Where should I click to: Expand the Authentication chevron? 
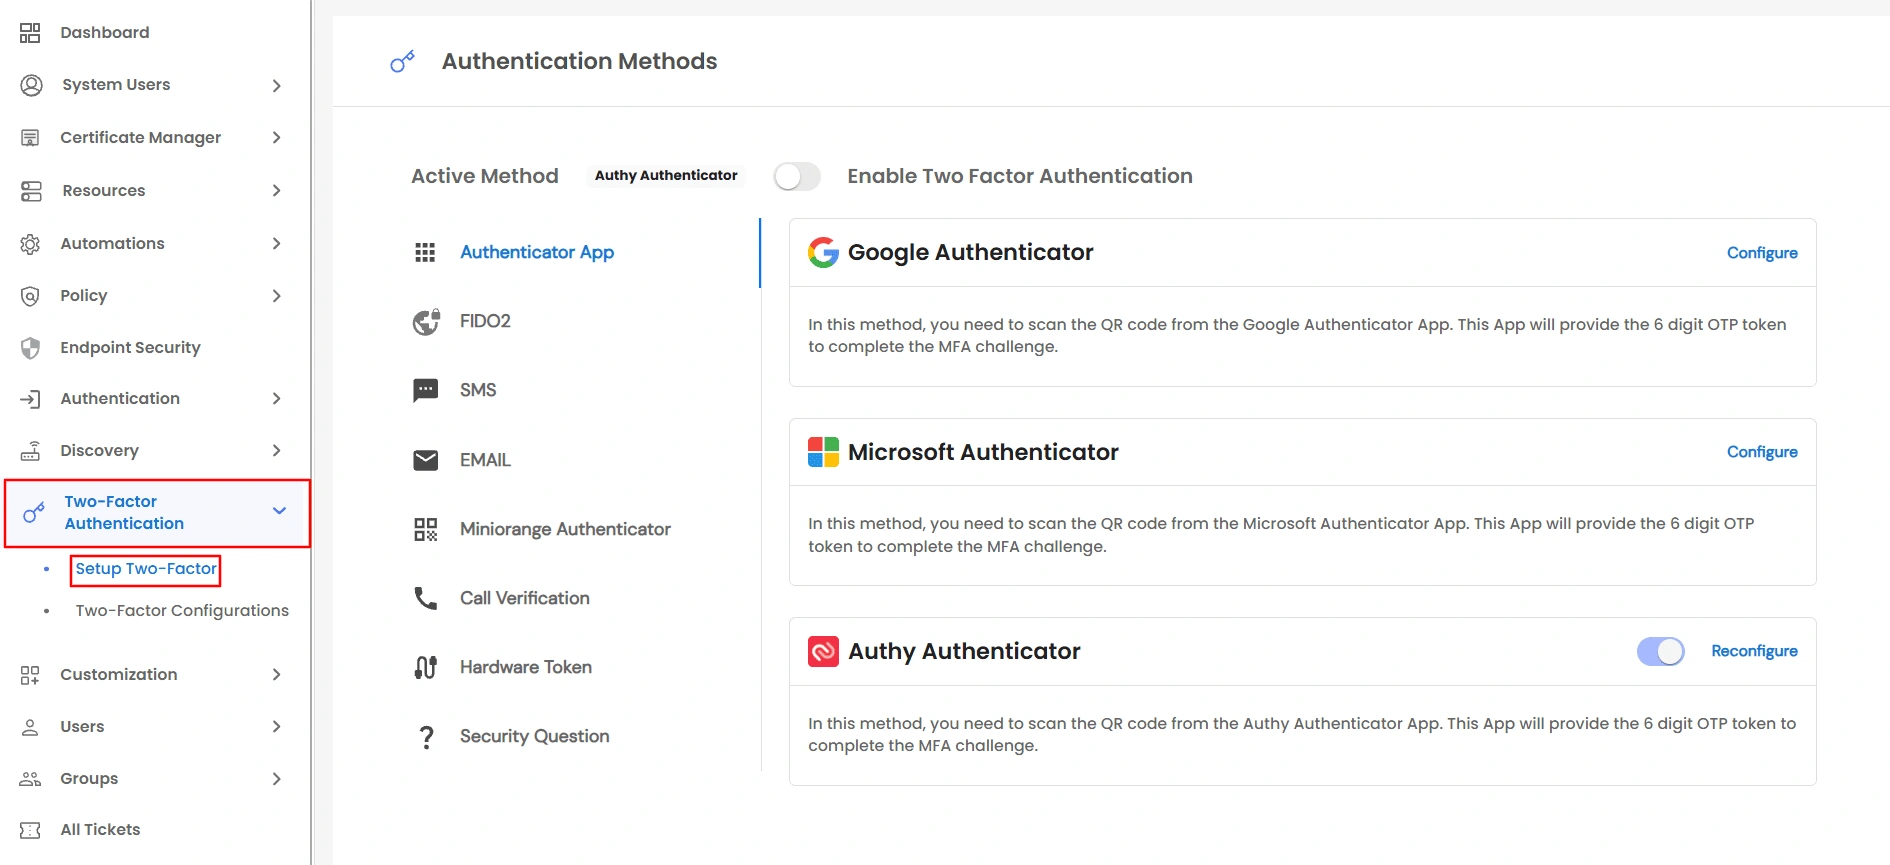(x=277, y=399)
